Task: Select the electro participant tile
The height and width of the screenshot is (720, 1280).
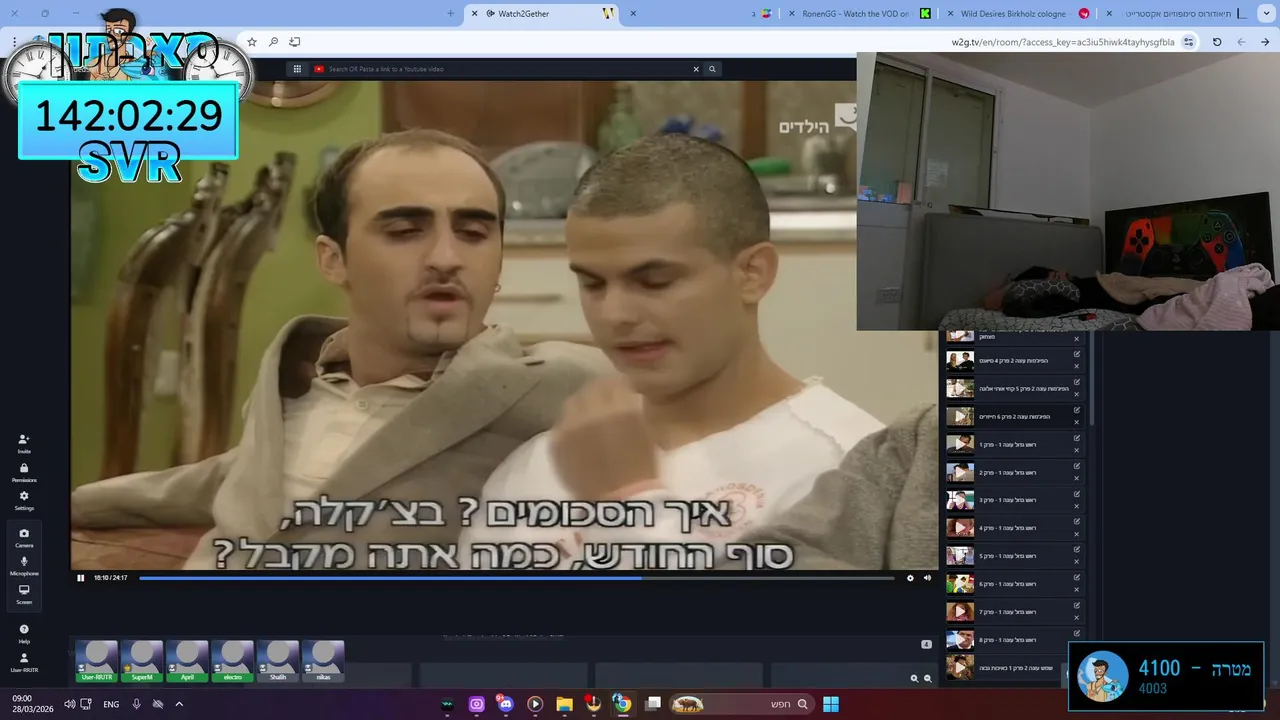Action: pyautogui.click(x=232, y=662)
